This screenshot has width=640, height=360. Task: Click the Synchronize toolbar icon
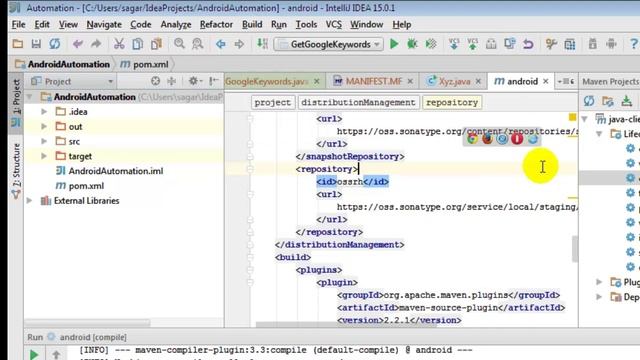[x=55, y=44]
